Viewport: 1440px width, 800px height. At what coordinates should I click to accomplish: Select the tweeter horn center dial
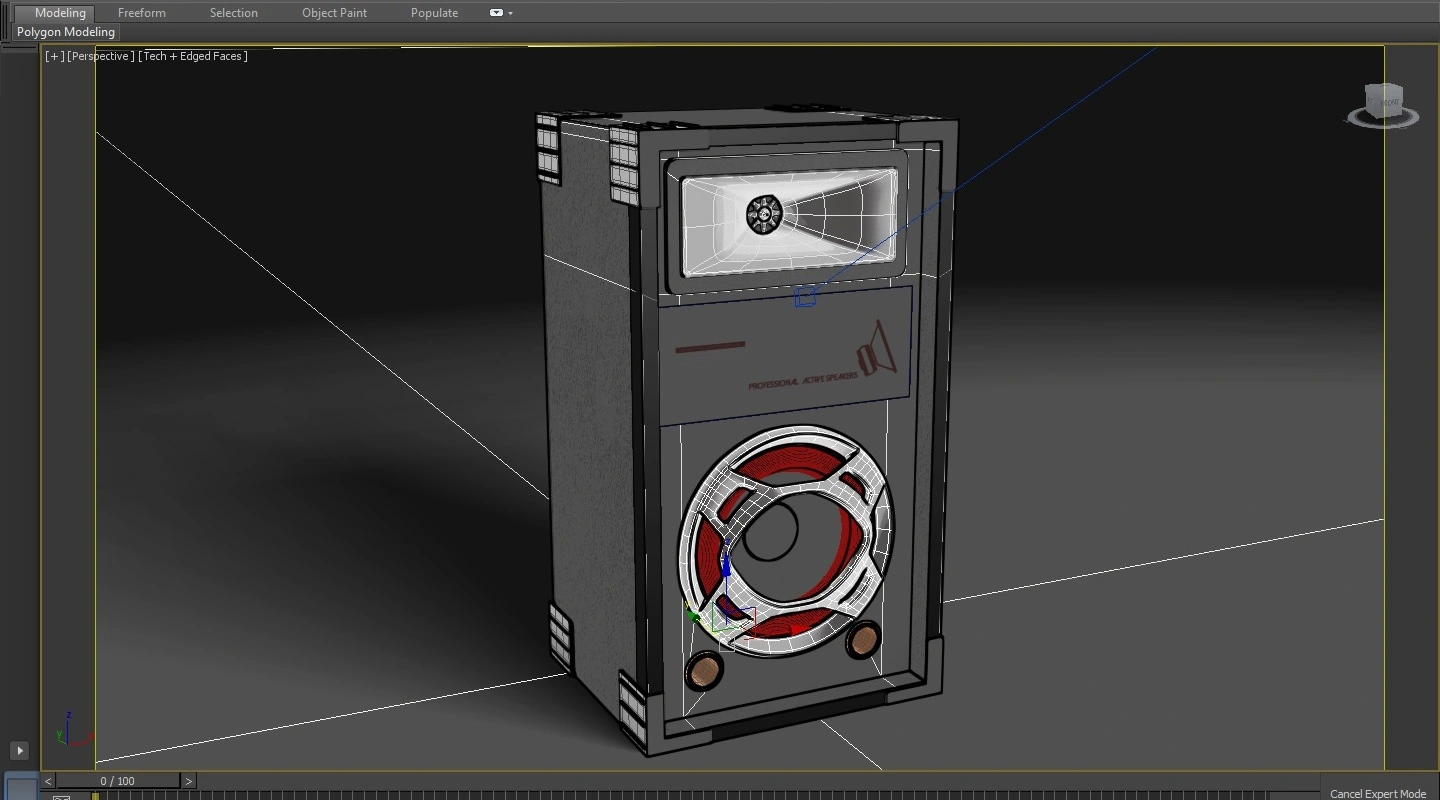(x=764, y=214)
